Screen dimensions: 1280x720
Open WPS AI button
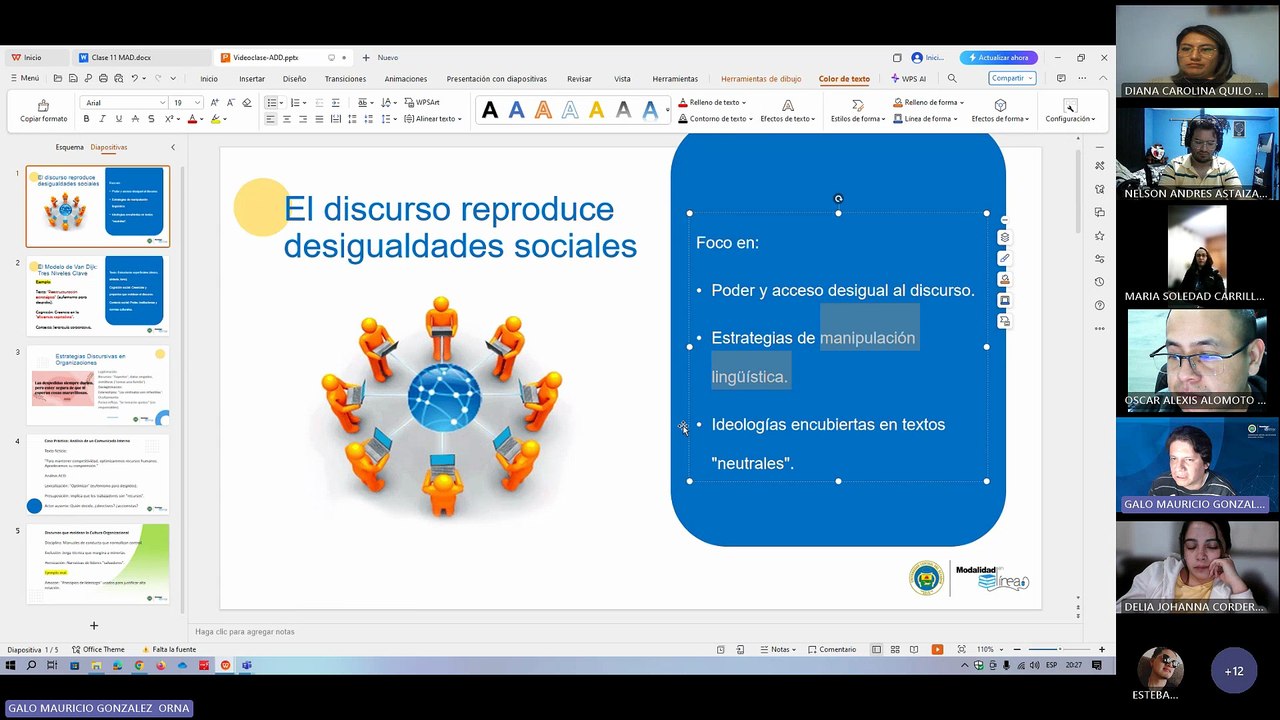[908, 79]
